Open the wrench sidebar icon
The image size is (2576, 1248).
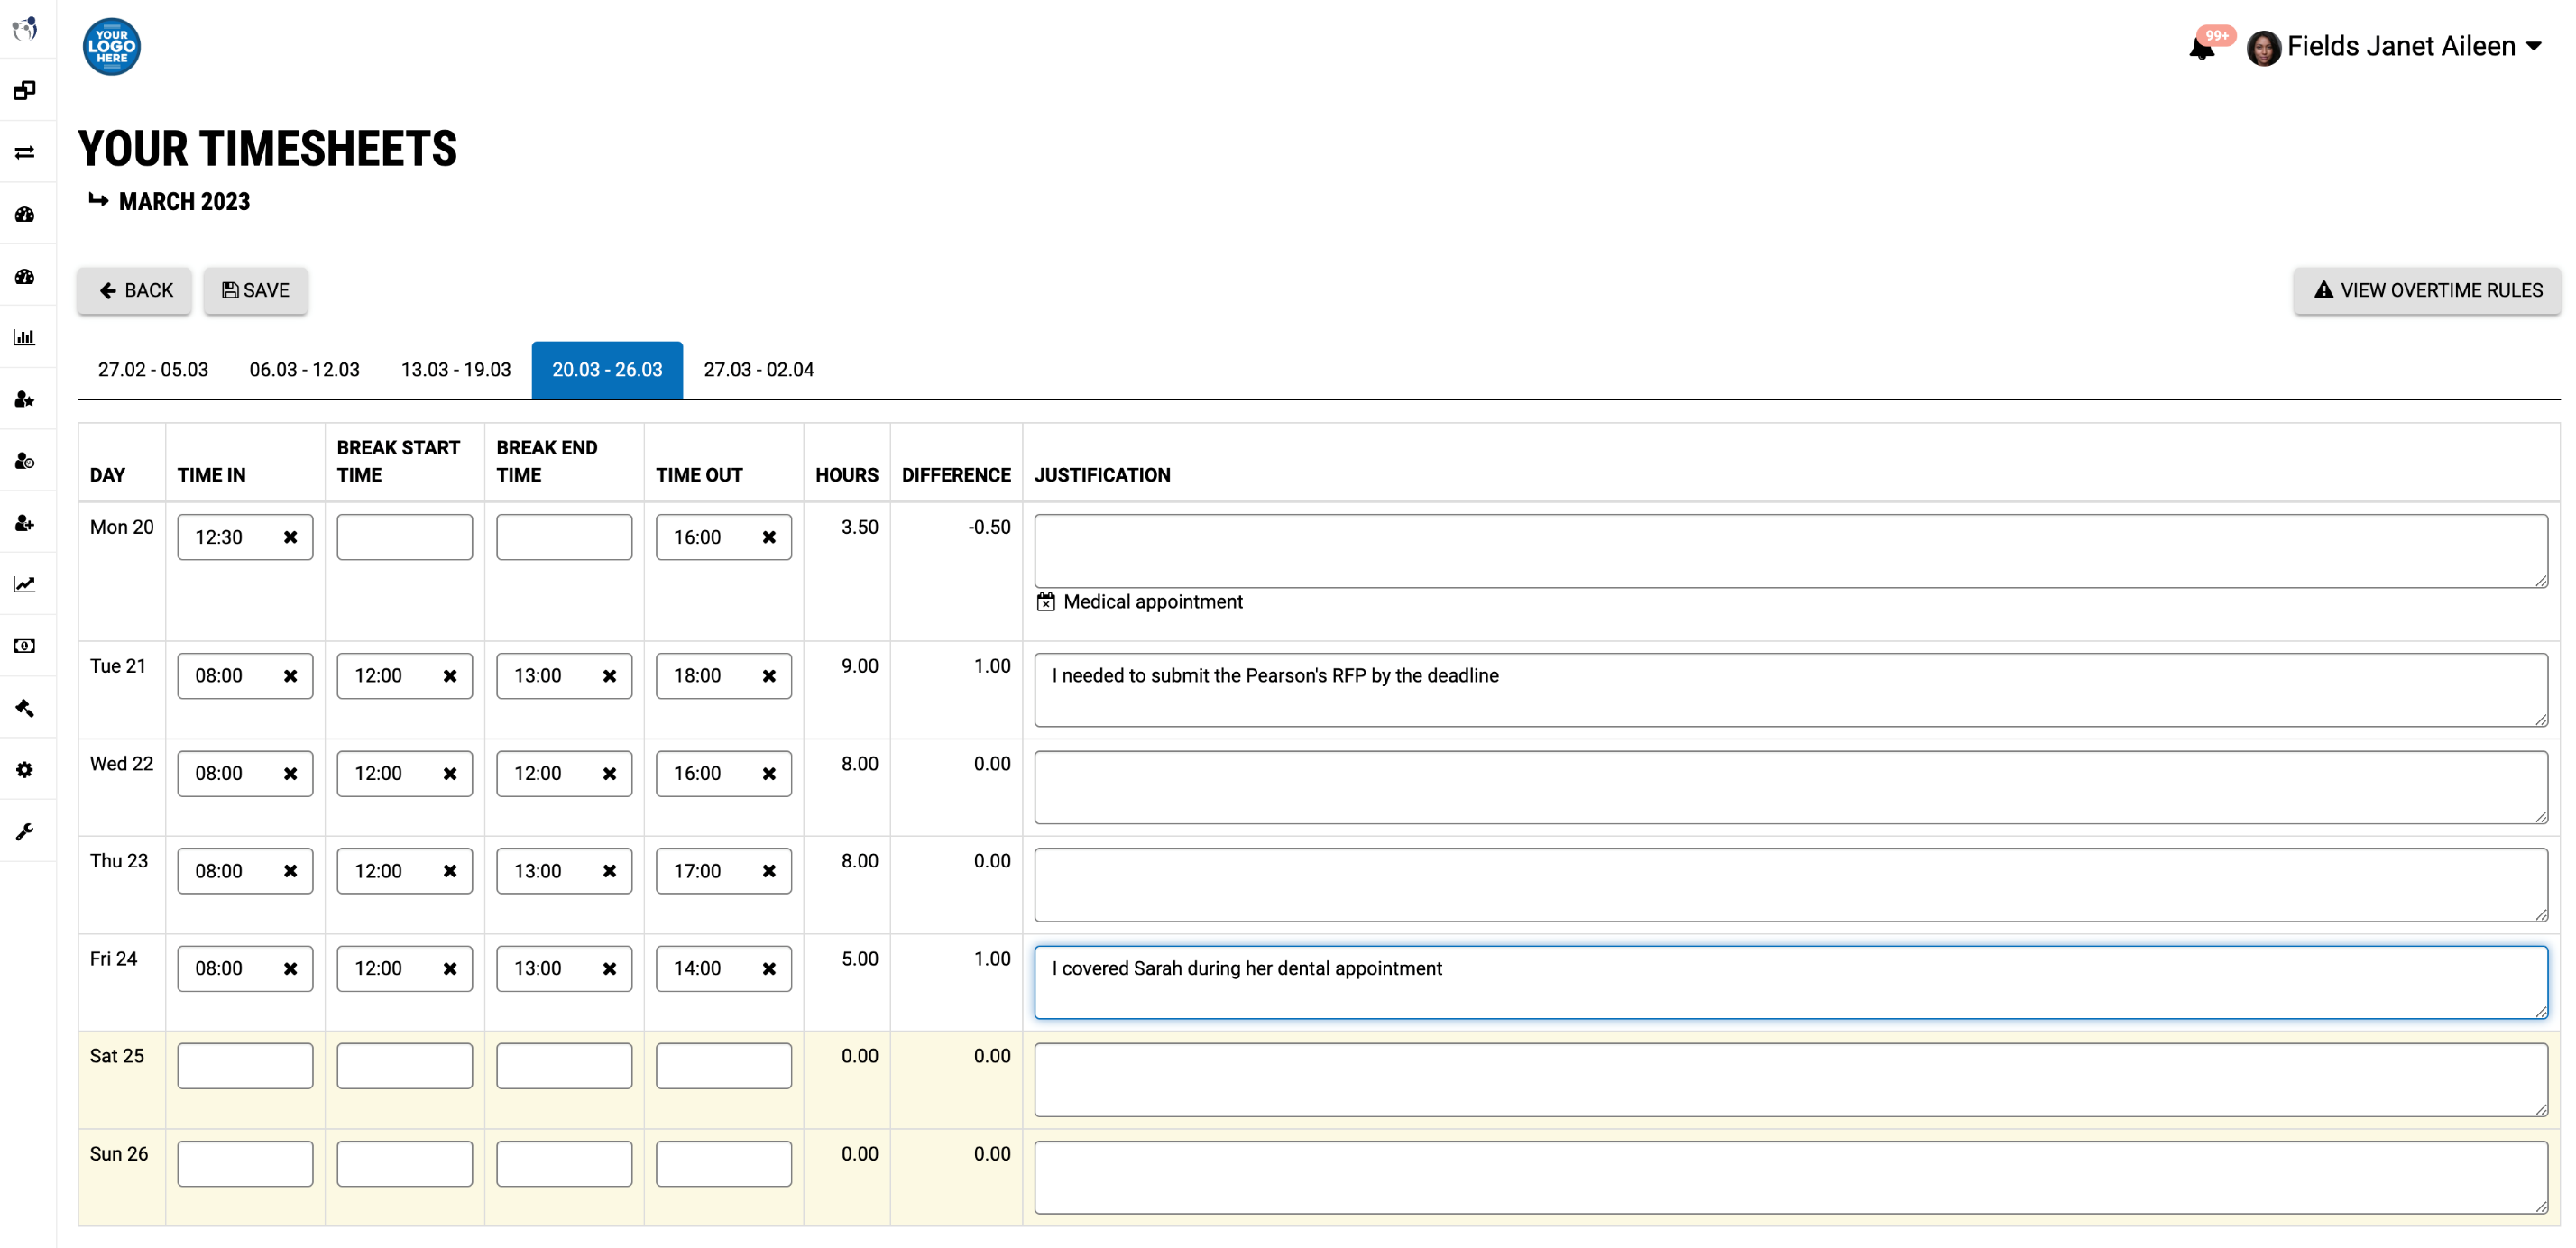coord(25,832)
